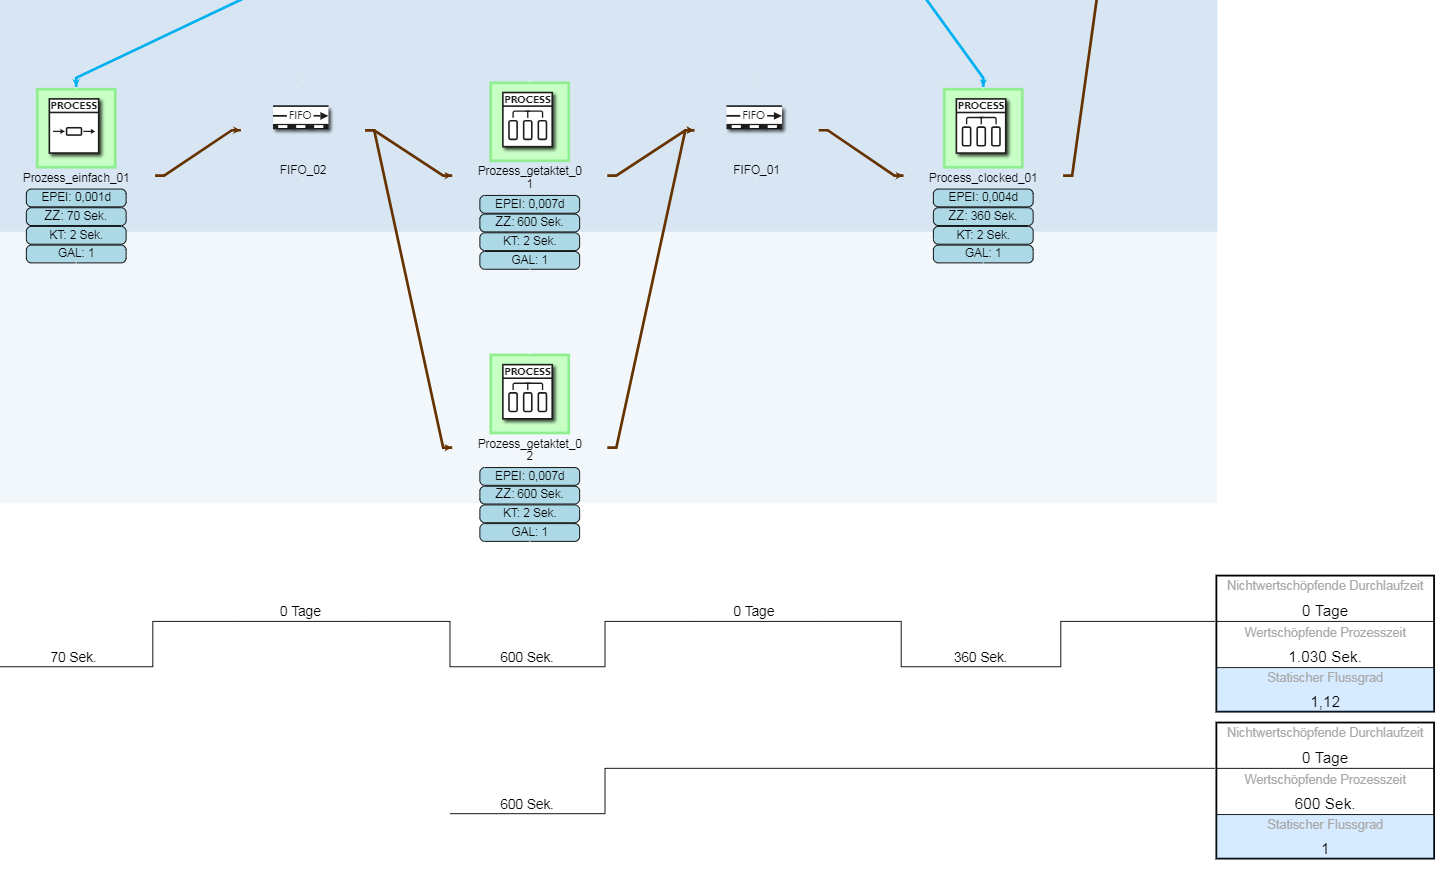Select the Process_clocked_01 process icon

[x=982, y=128]
